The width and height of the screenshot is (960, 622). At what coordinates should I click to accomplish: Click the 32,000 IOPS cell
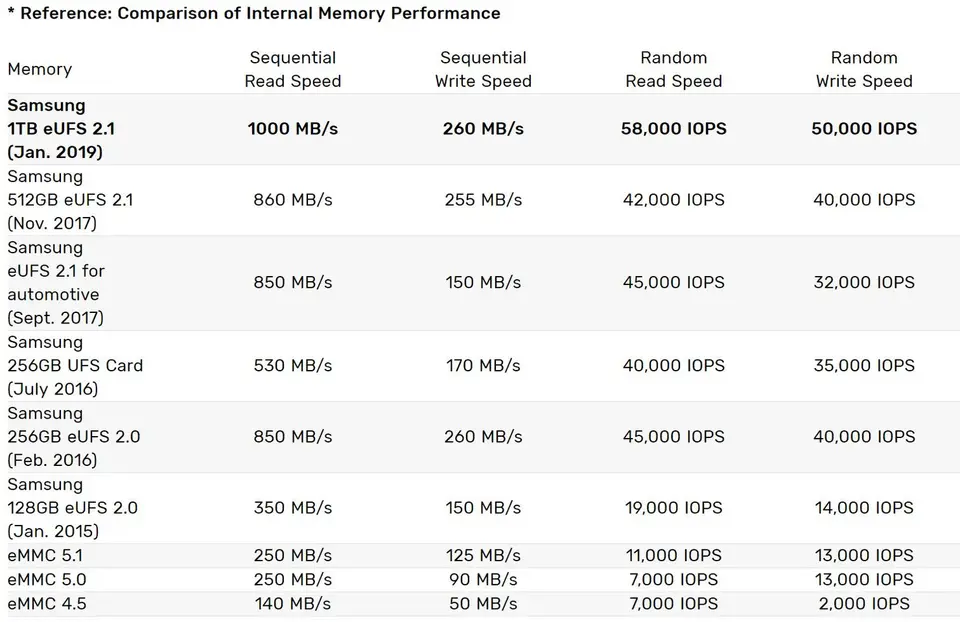coord(864,283)
